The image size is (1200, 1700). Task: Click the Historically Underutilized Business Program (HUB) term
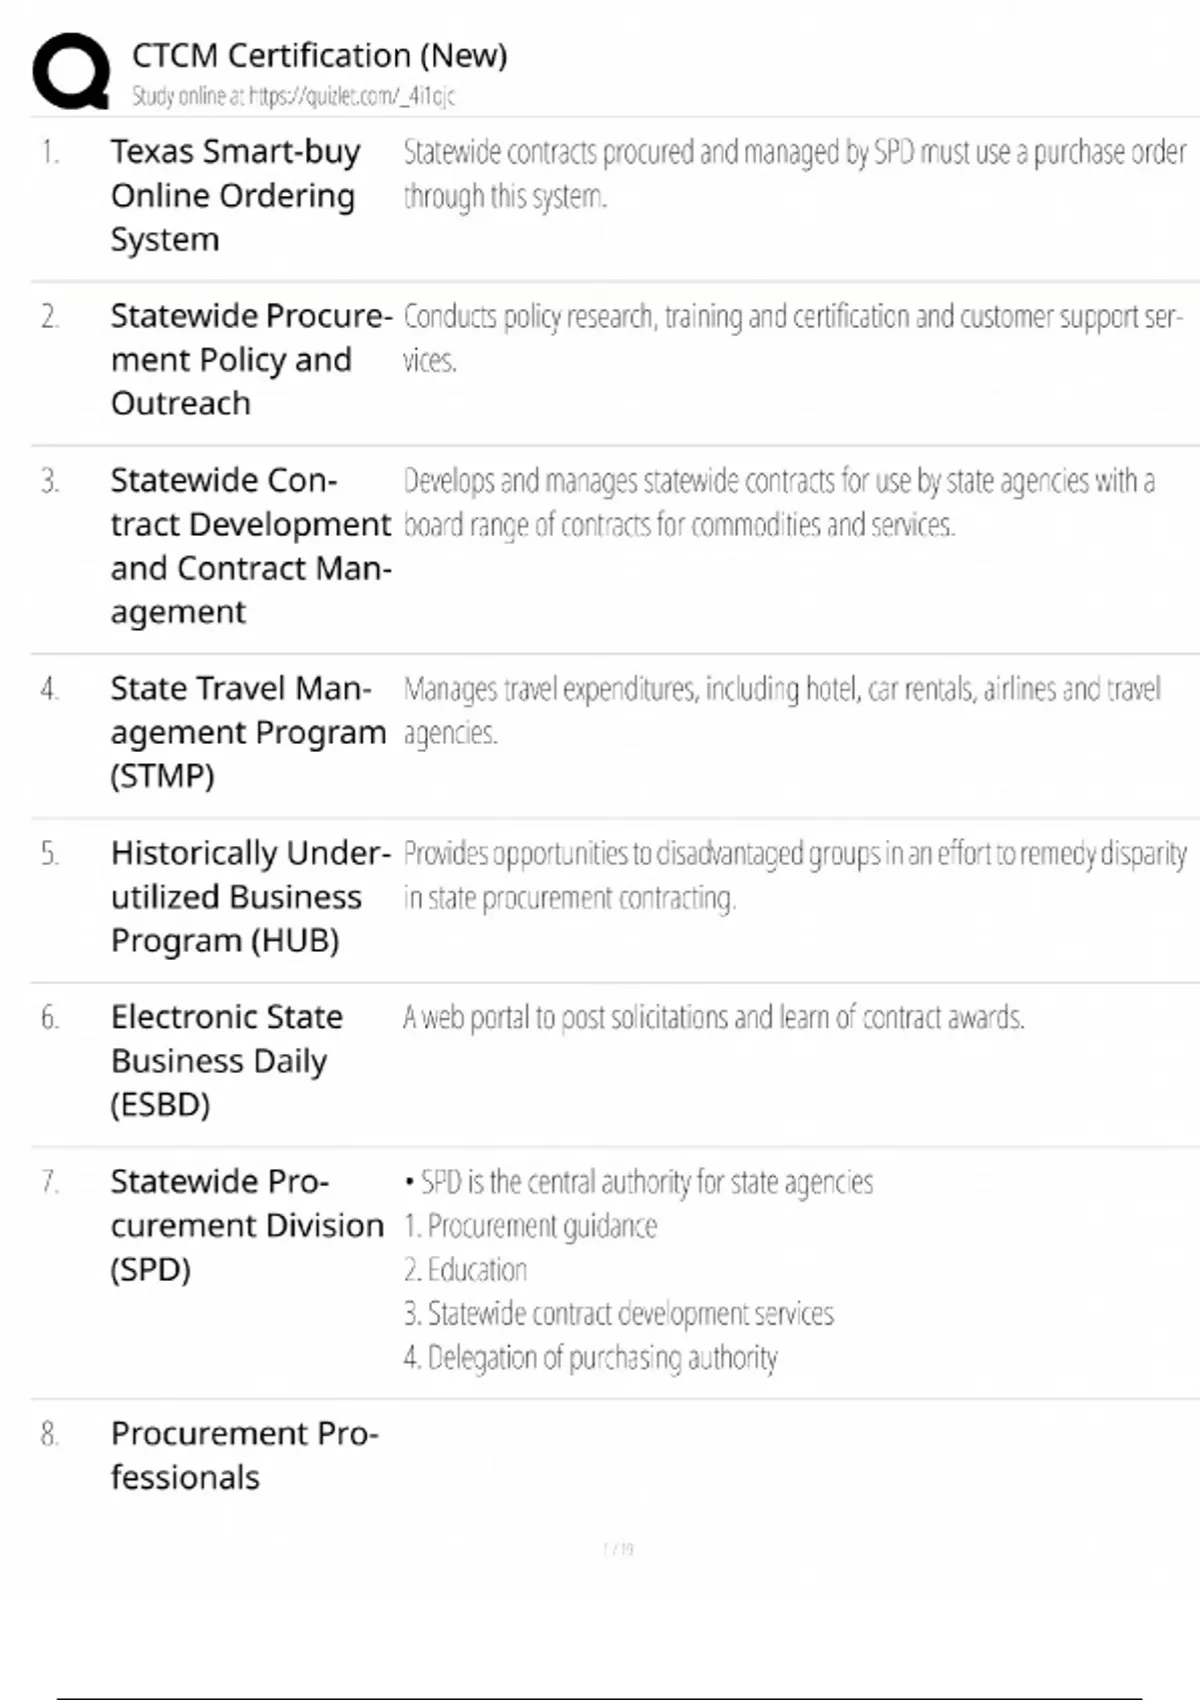click(249, 896)
